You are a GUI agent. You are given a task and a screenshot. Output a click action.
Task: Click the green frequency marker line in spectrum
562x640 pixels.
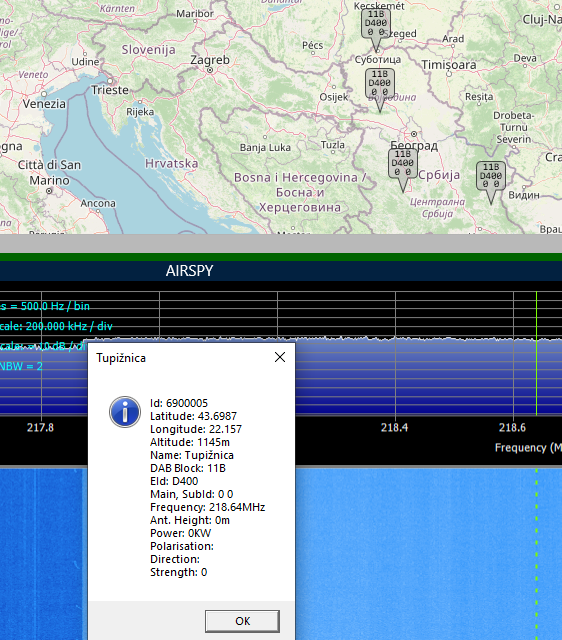tap(536, 353)
